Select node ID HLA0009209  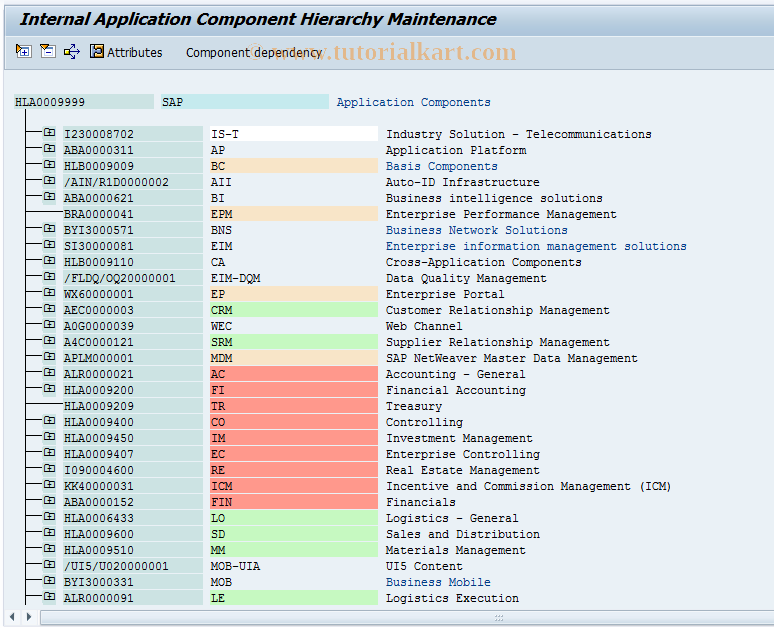pos(133,406)
